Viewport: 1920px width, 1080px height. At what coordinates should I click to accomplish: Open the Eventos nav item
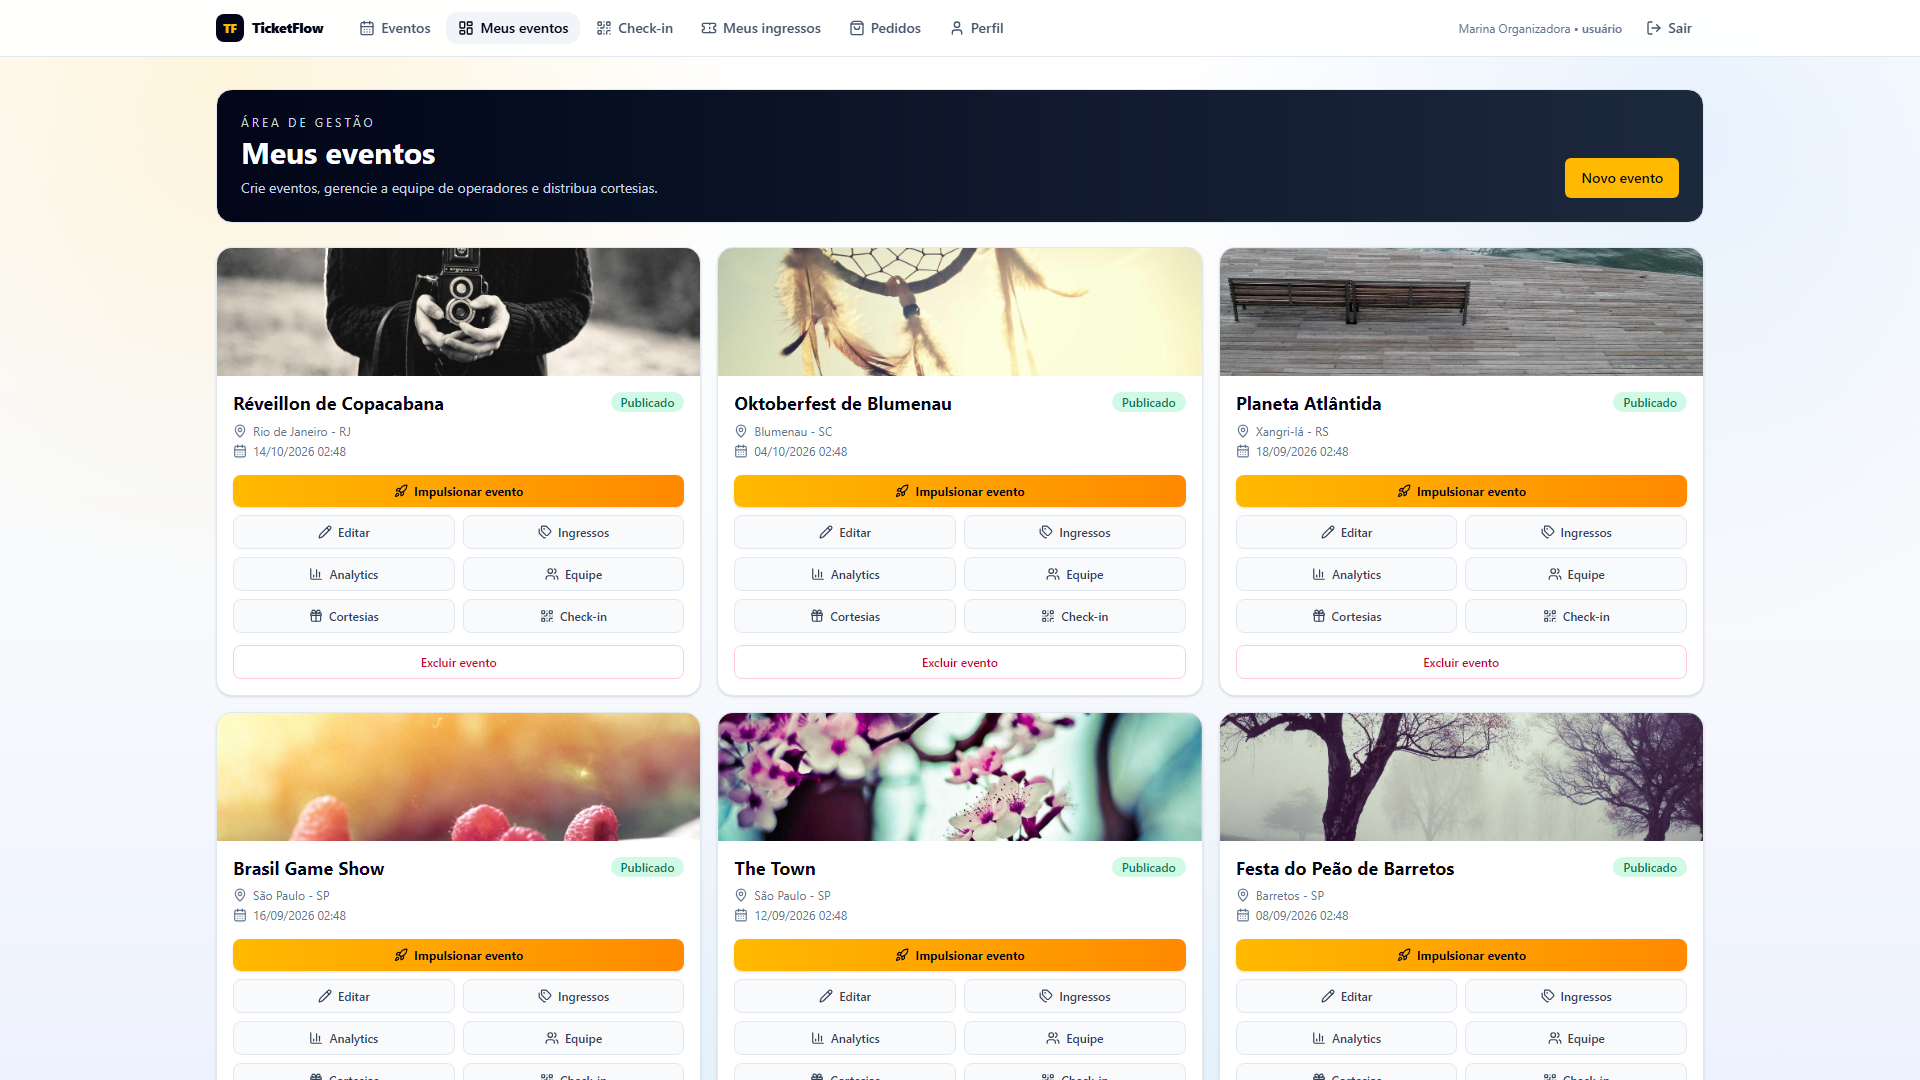[x=395, y=28]
